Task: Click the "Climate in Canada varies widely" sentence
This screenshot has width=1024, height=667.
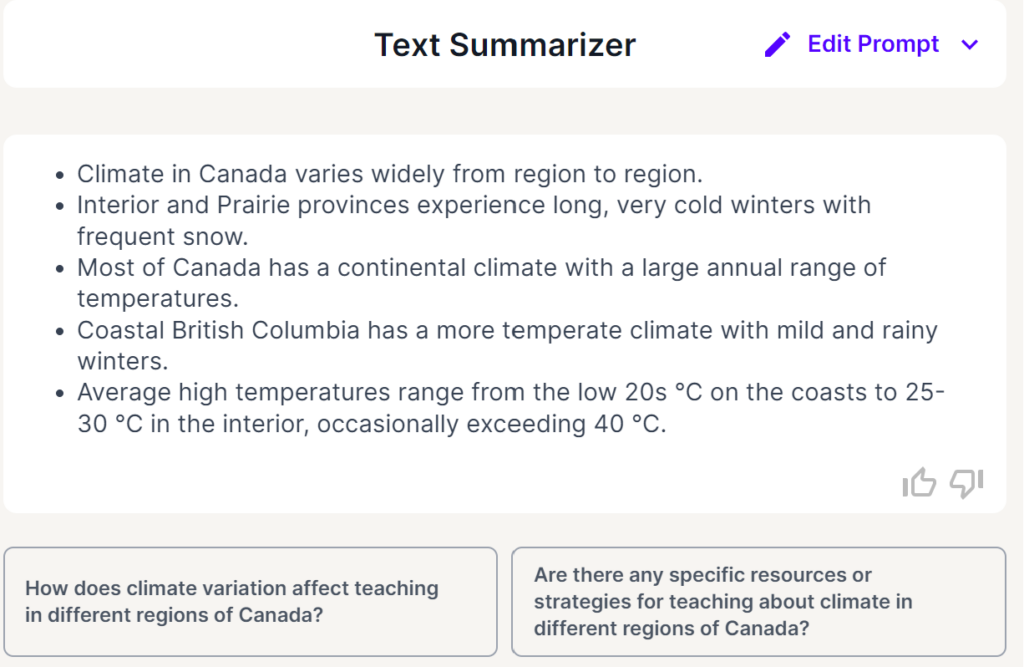Action: 390,174
